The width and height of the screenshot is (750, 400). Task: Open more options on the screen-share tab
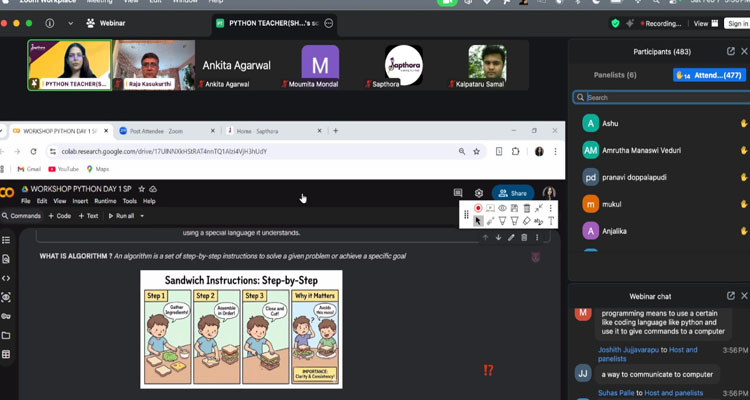click(330, 22)
